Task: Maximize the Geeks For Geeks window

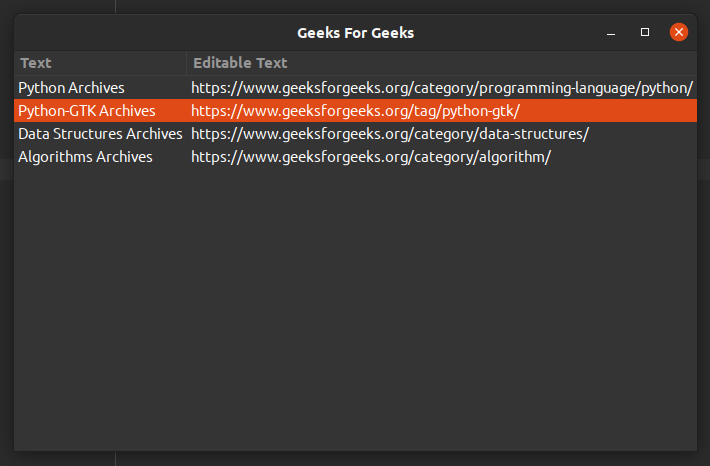Action: [645, 33]
